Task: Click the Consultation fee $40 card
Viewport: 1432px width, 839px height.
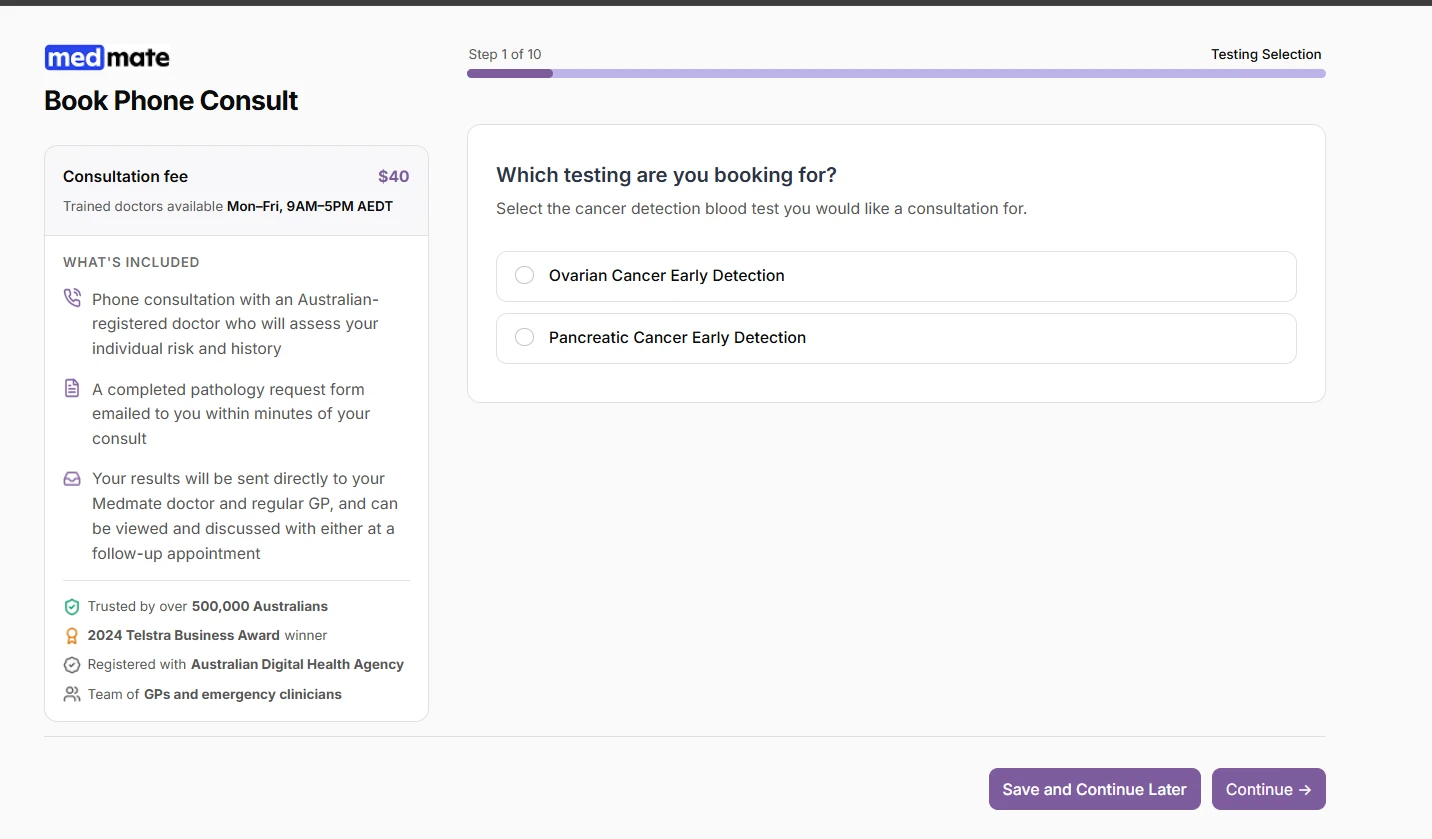Action: pos(236,189)
